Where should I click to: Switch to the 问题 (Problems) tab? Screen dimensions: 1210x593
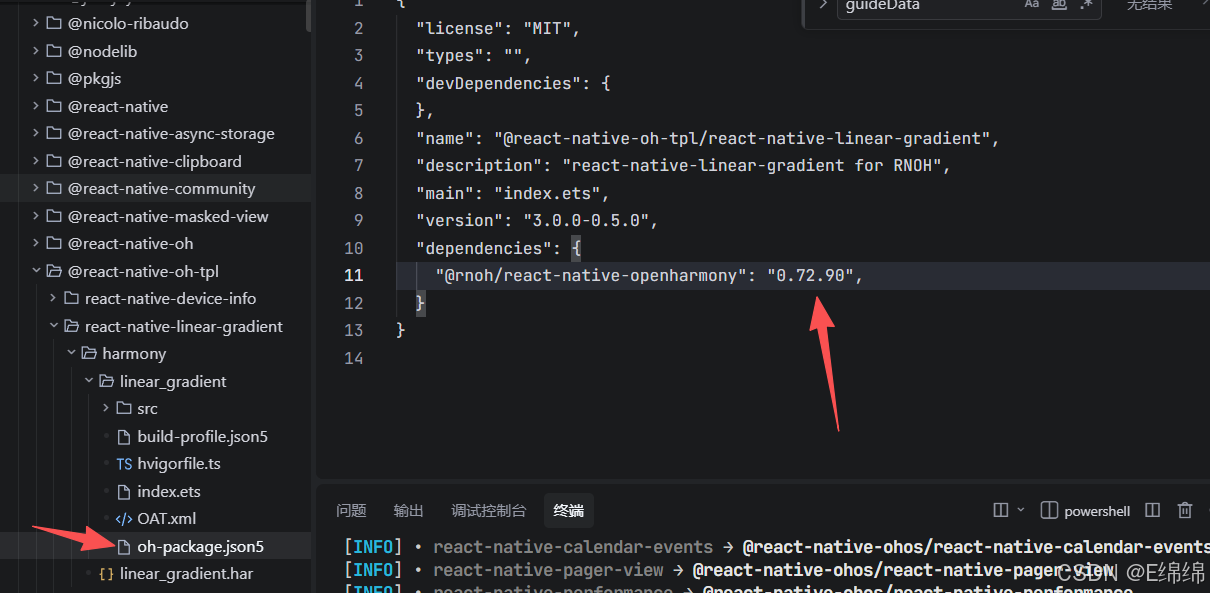pos(351,510)
